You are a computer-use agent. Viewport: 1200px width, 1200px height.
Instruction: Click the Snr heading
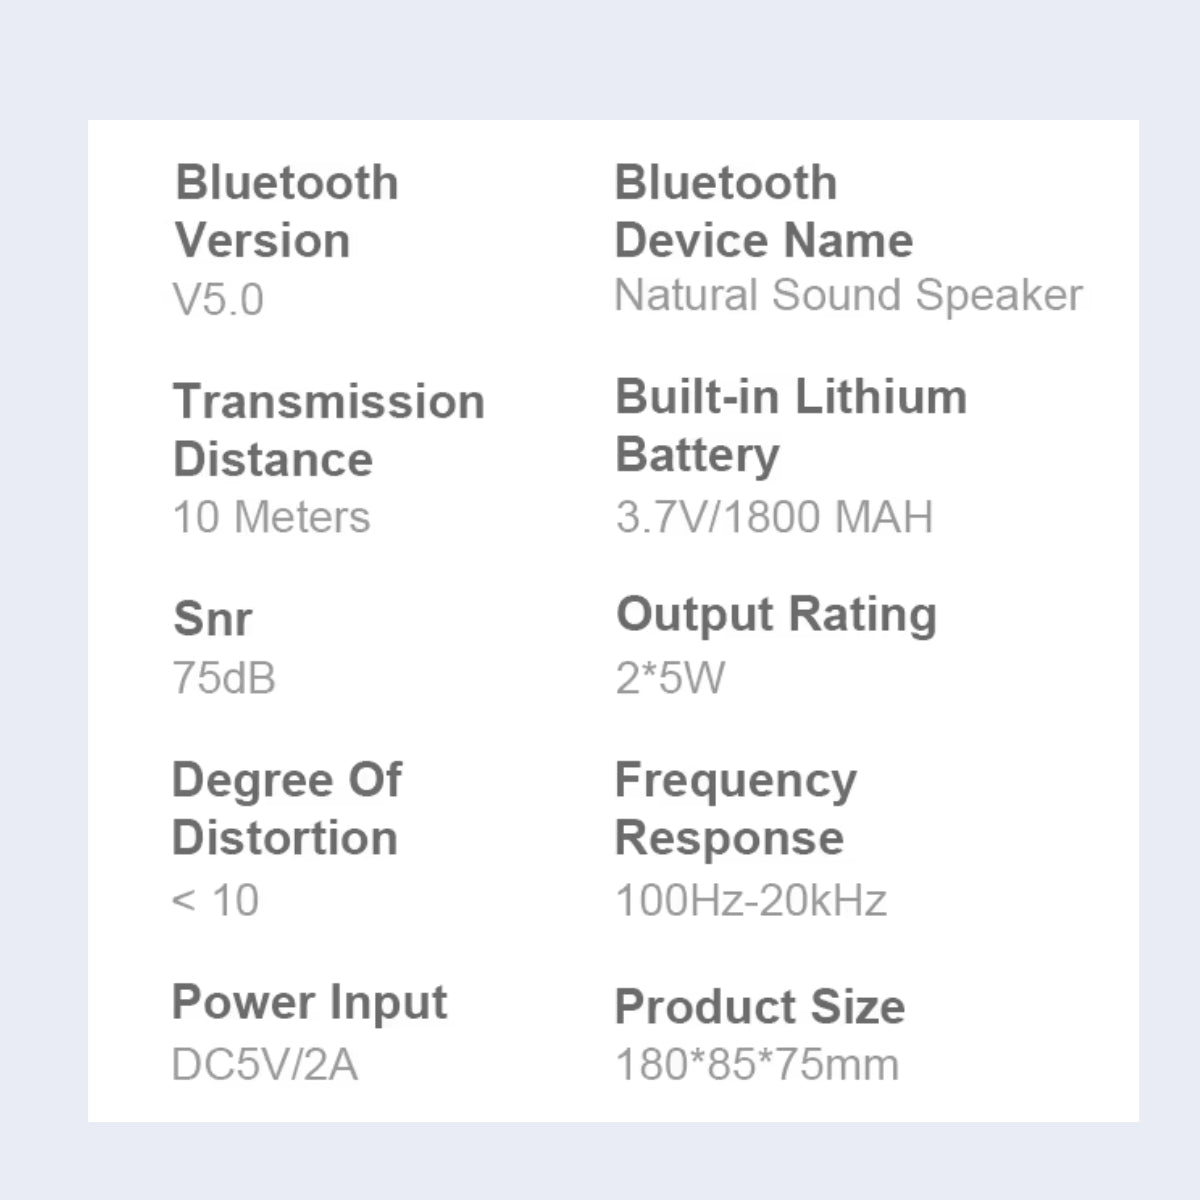coord(212,618)
